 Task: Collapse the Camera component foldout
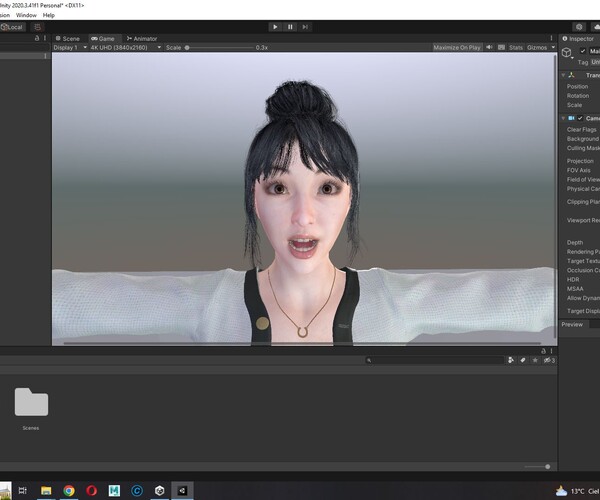(563, 118)
